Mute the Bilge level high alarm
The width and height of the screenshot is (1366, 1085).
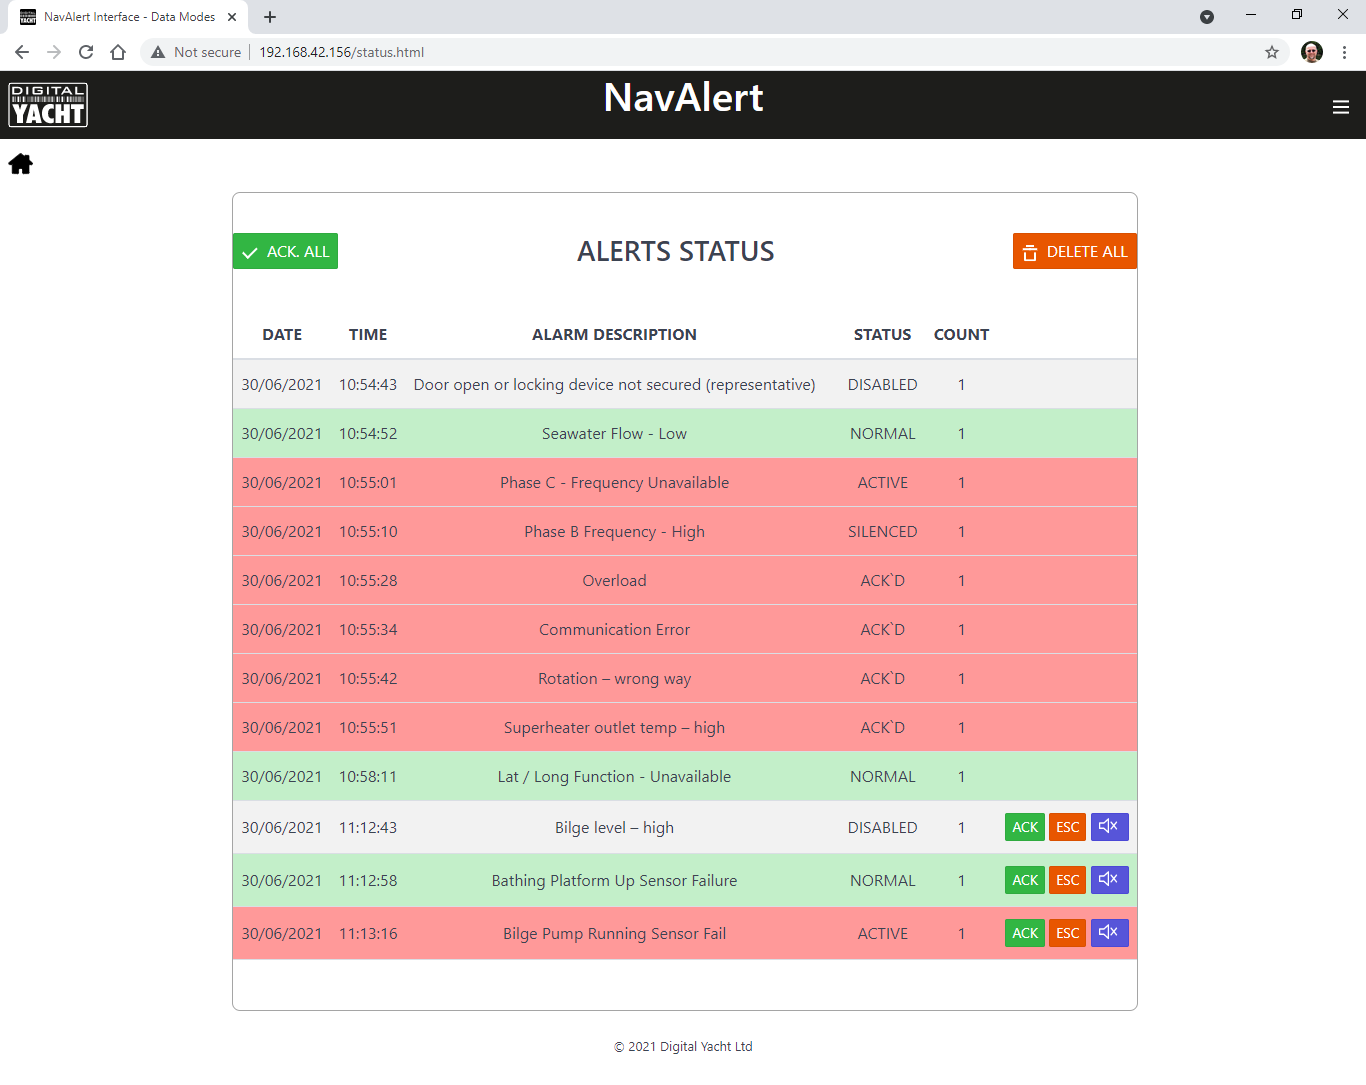[1109, 827]
